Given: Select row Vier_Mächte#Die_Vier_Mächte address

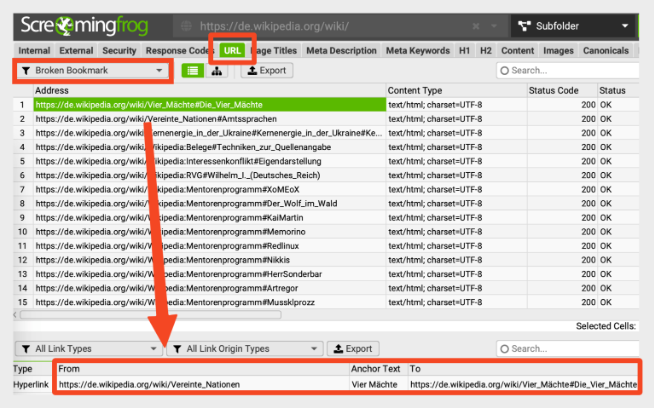Looking at the screenshot, I should 209,105.
